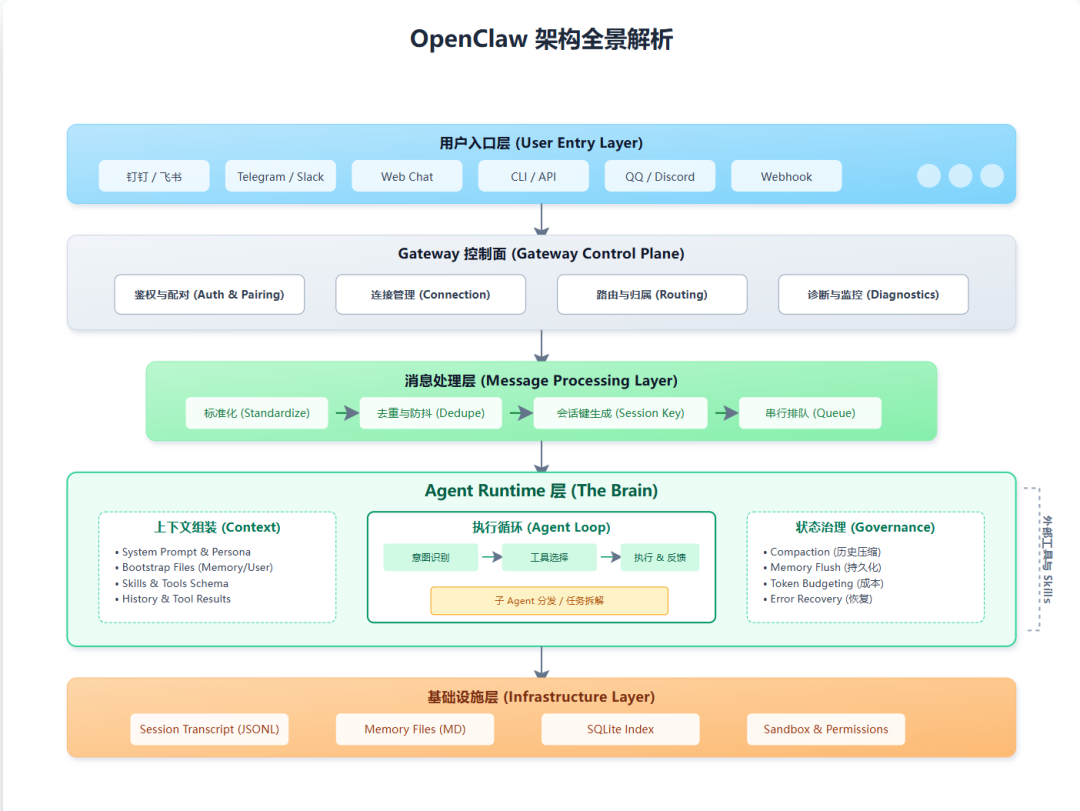Select Sandbox & Permissions in infrastructure layer
The image size is (1080, 811).
[x=826, y=729]
